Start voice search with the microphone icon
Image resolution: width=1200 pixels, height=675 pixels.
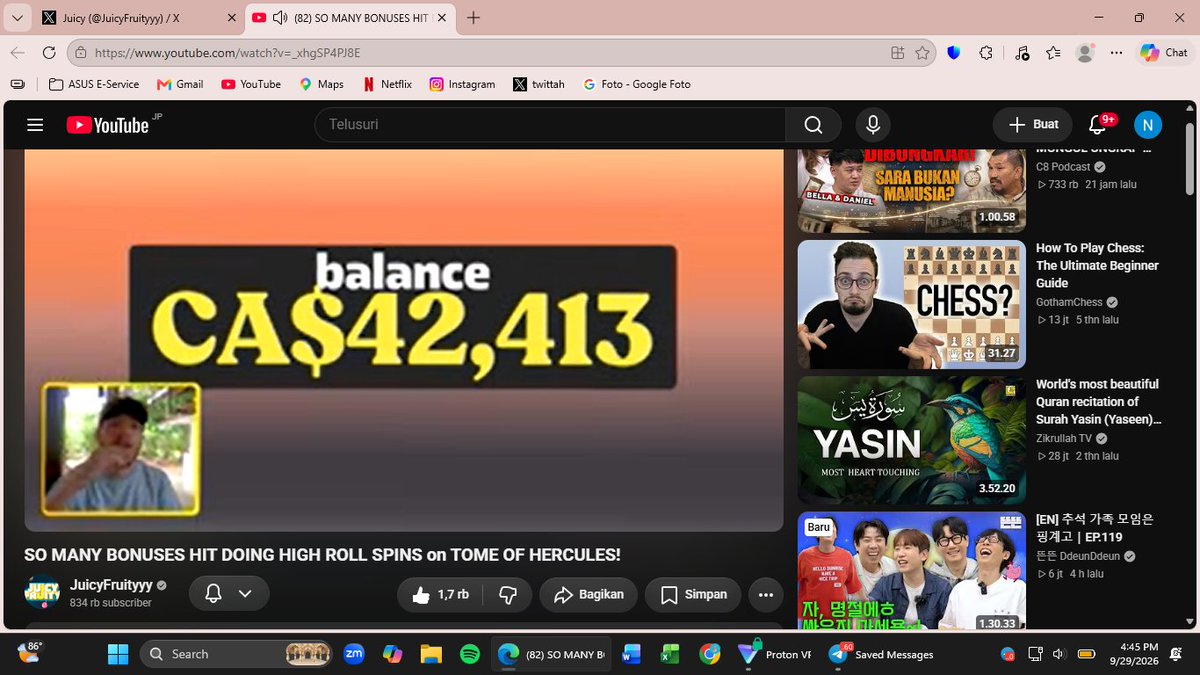pos(873,125)
